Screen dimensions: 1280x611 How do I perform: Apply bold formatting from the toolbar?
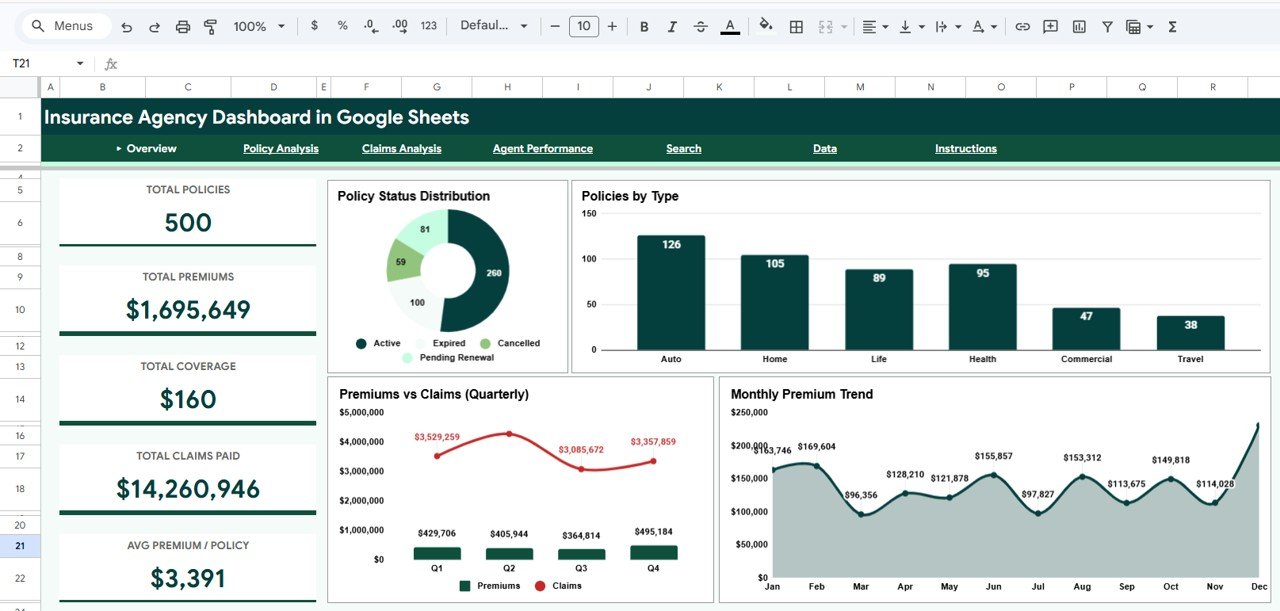coord(644,26)
